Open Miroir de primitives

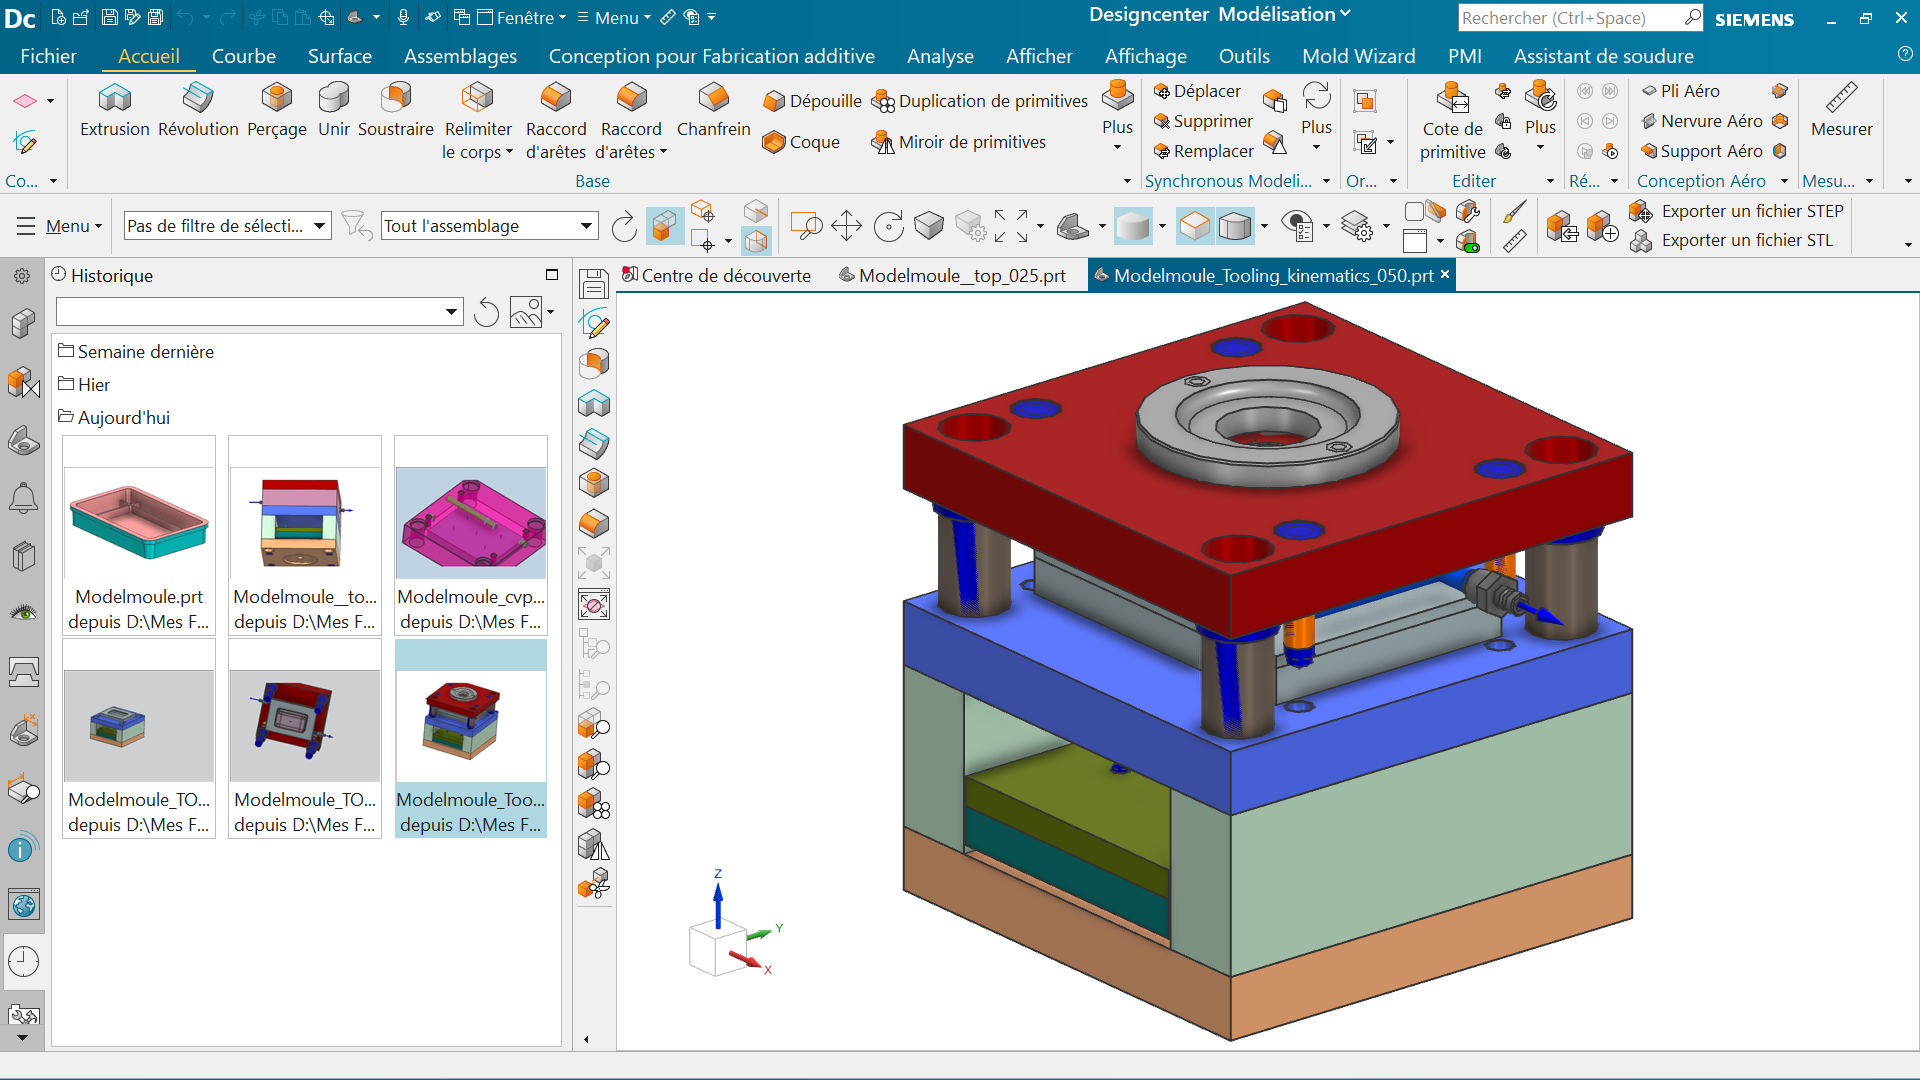tap(958, 142)
